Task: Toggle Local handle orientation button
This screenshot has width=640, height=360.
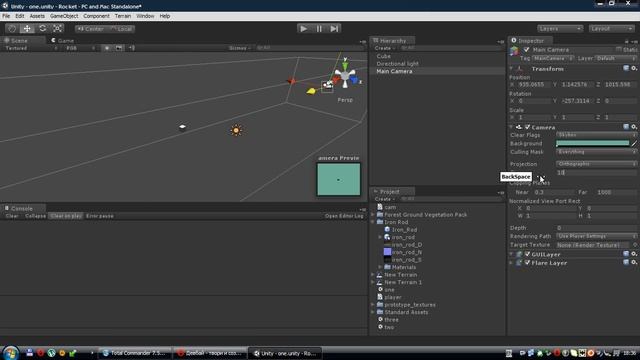Action: click(121, 29)
